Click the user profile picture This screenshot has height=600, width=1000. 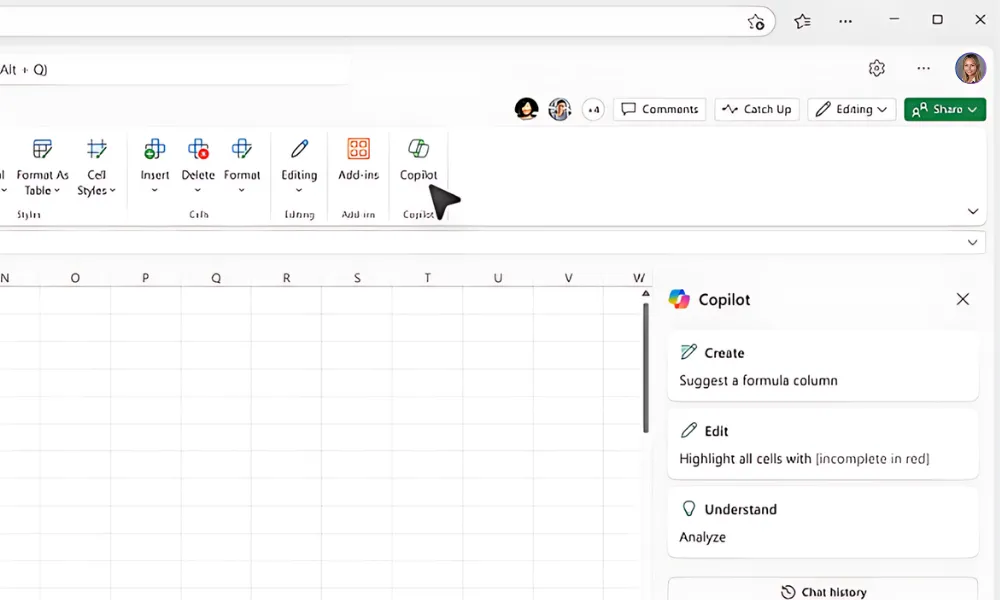pyautogui.click(x=970, y=68)
